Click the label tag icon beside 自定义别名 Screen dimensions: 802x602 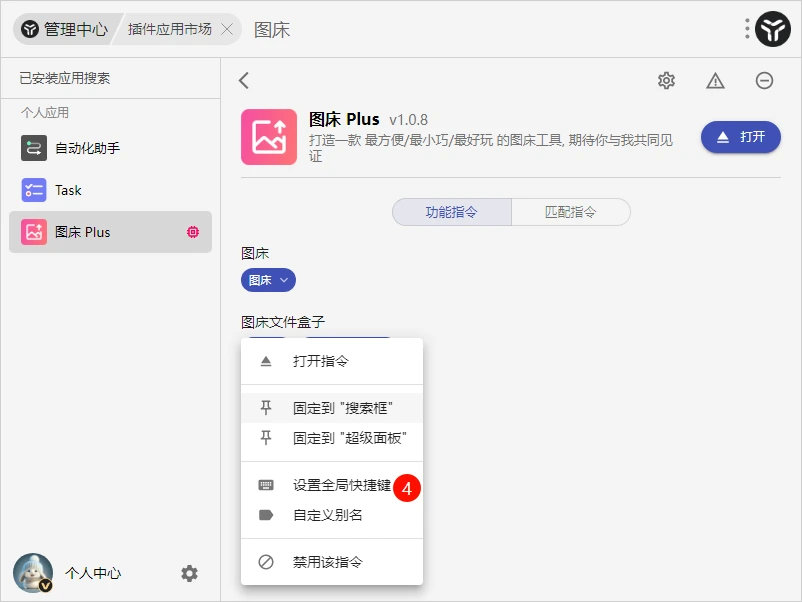click(x=266, y=515)
